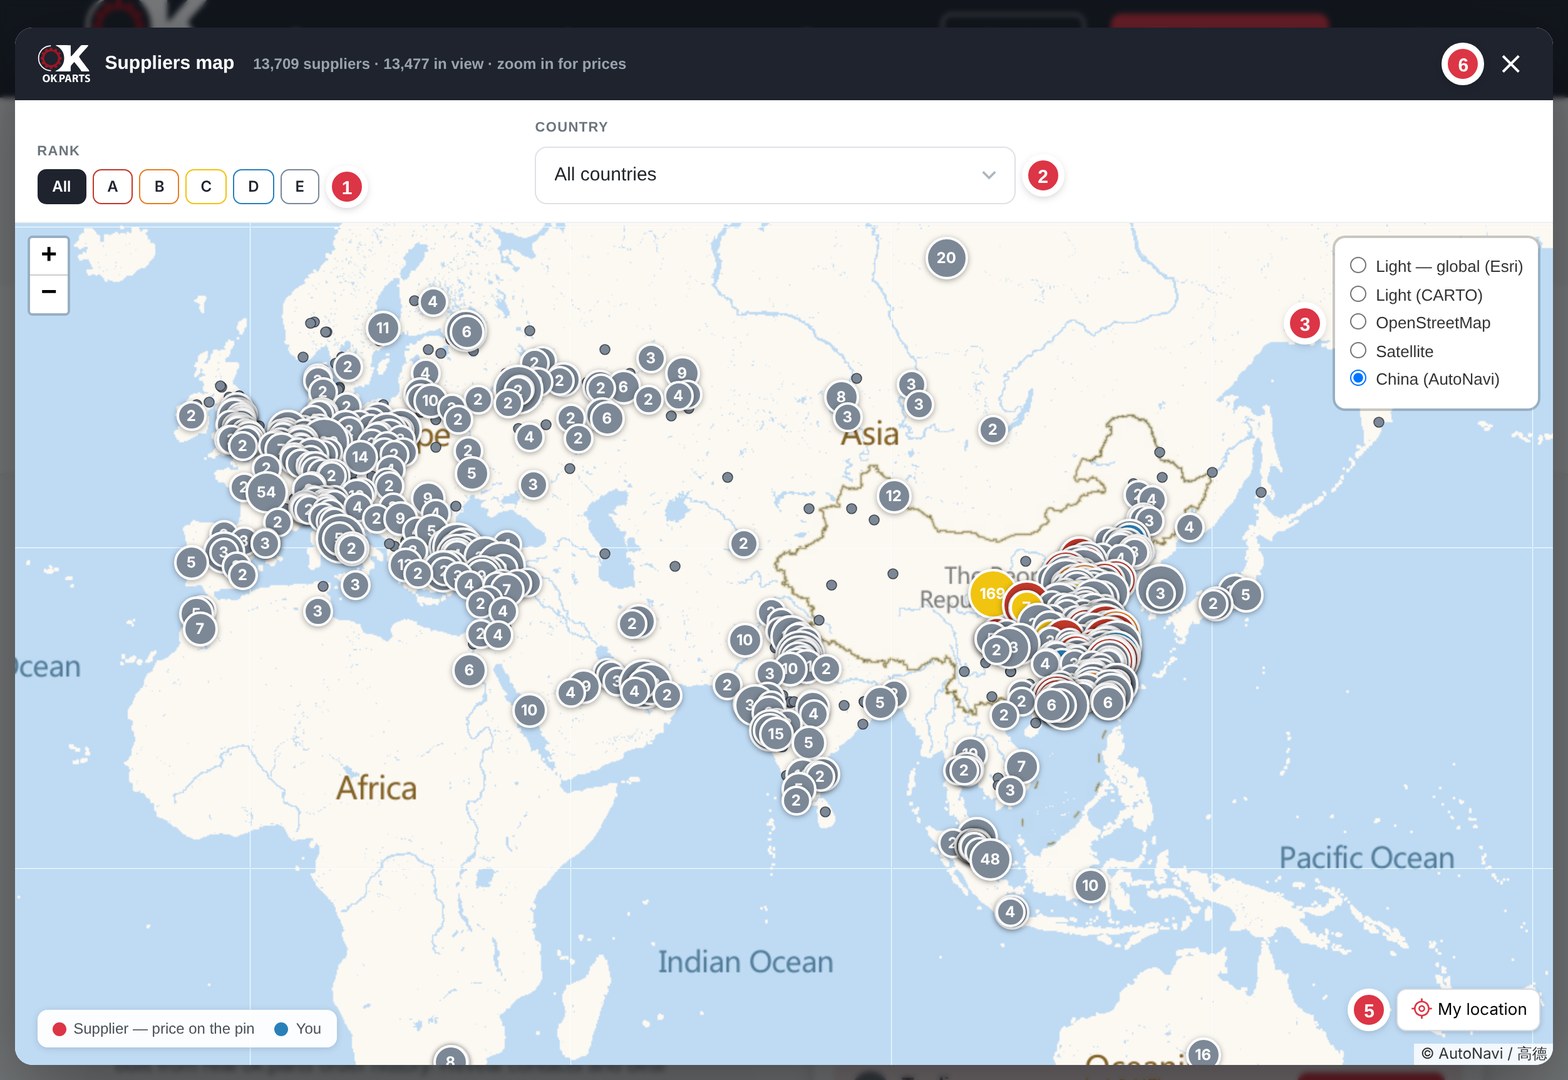This screenshot has width=1568, height=1080.
Task: Open the 15 cluster in southern India
Action: [x=776, y=734]
